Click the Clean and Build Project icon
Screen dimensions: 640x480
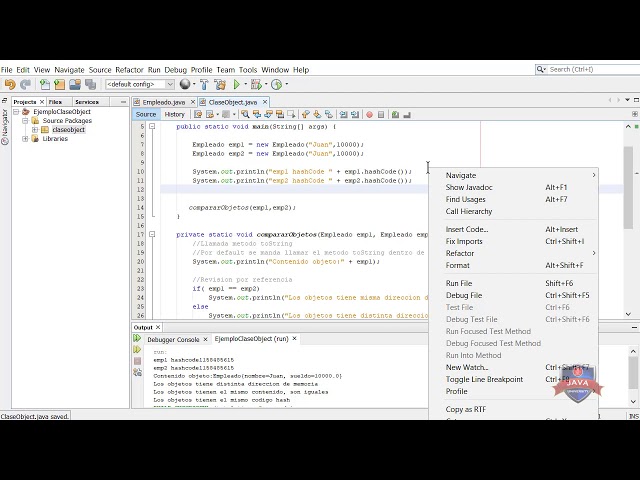(220, 84)
